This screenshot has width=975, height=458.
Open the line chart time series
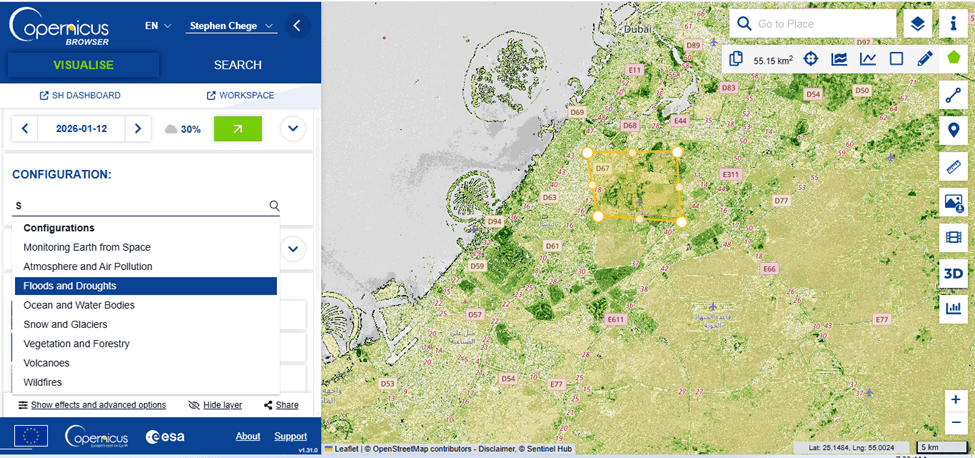(x=868, y=59)
